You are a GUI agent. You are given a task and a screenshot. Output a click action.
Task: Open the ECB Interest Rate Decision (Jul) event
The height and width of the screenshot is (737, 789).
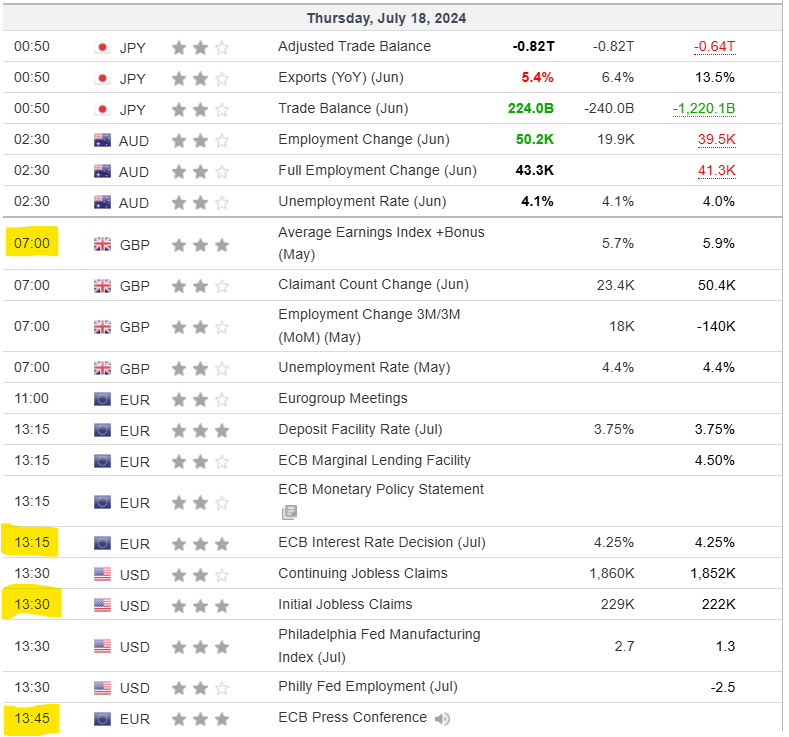pos(381,543)
